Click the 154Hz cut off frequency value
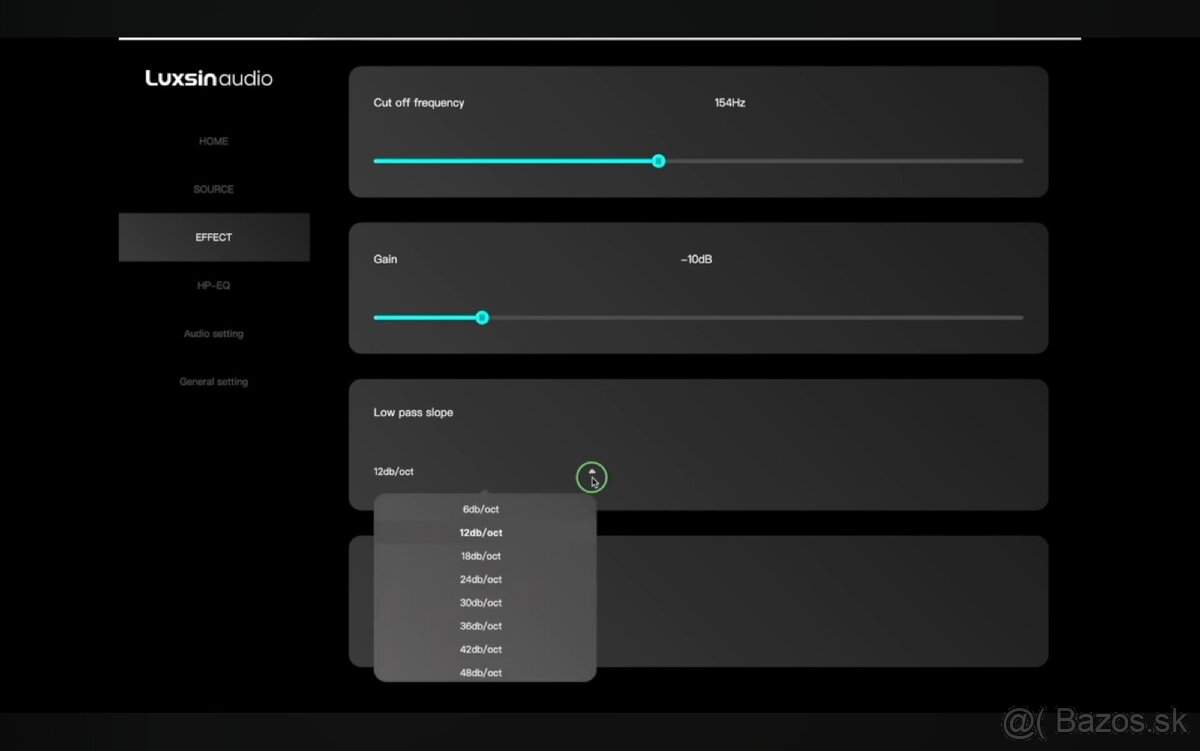The height and width of the screenshot is (751, 1200). click(729, 103)
